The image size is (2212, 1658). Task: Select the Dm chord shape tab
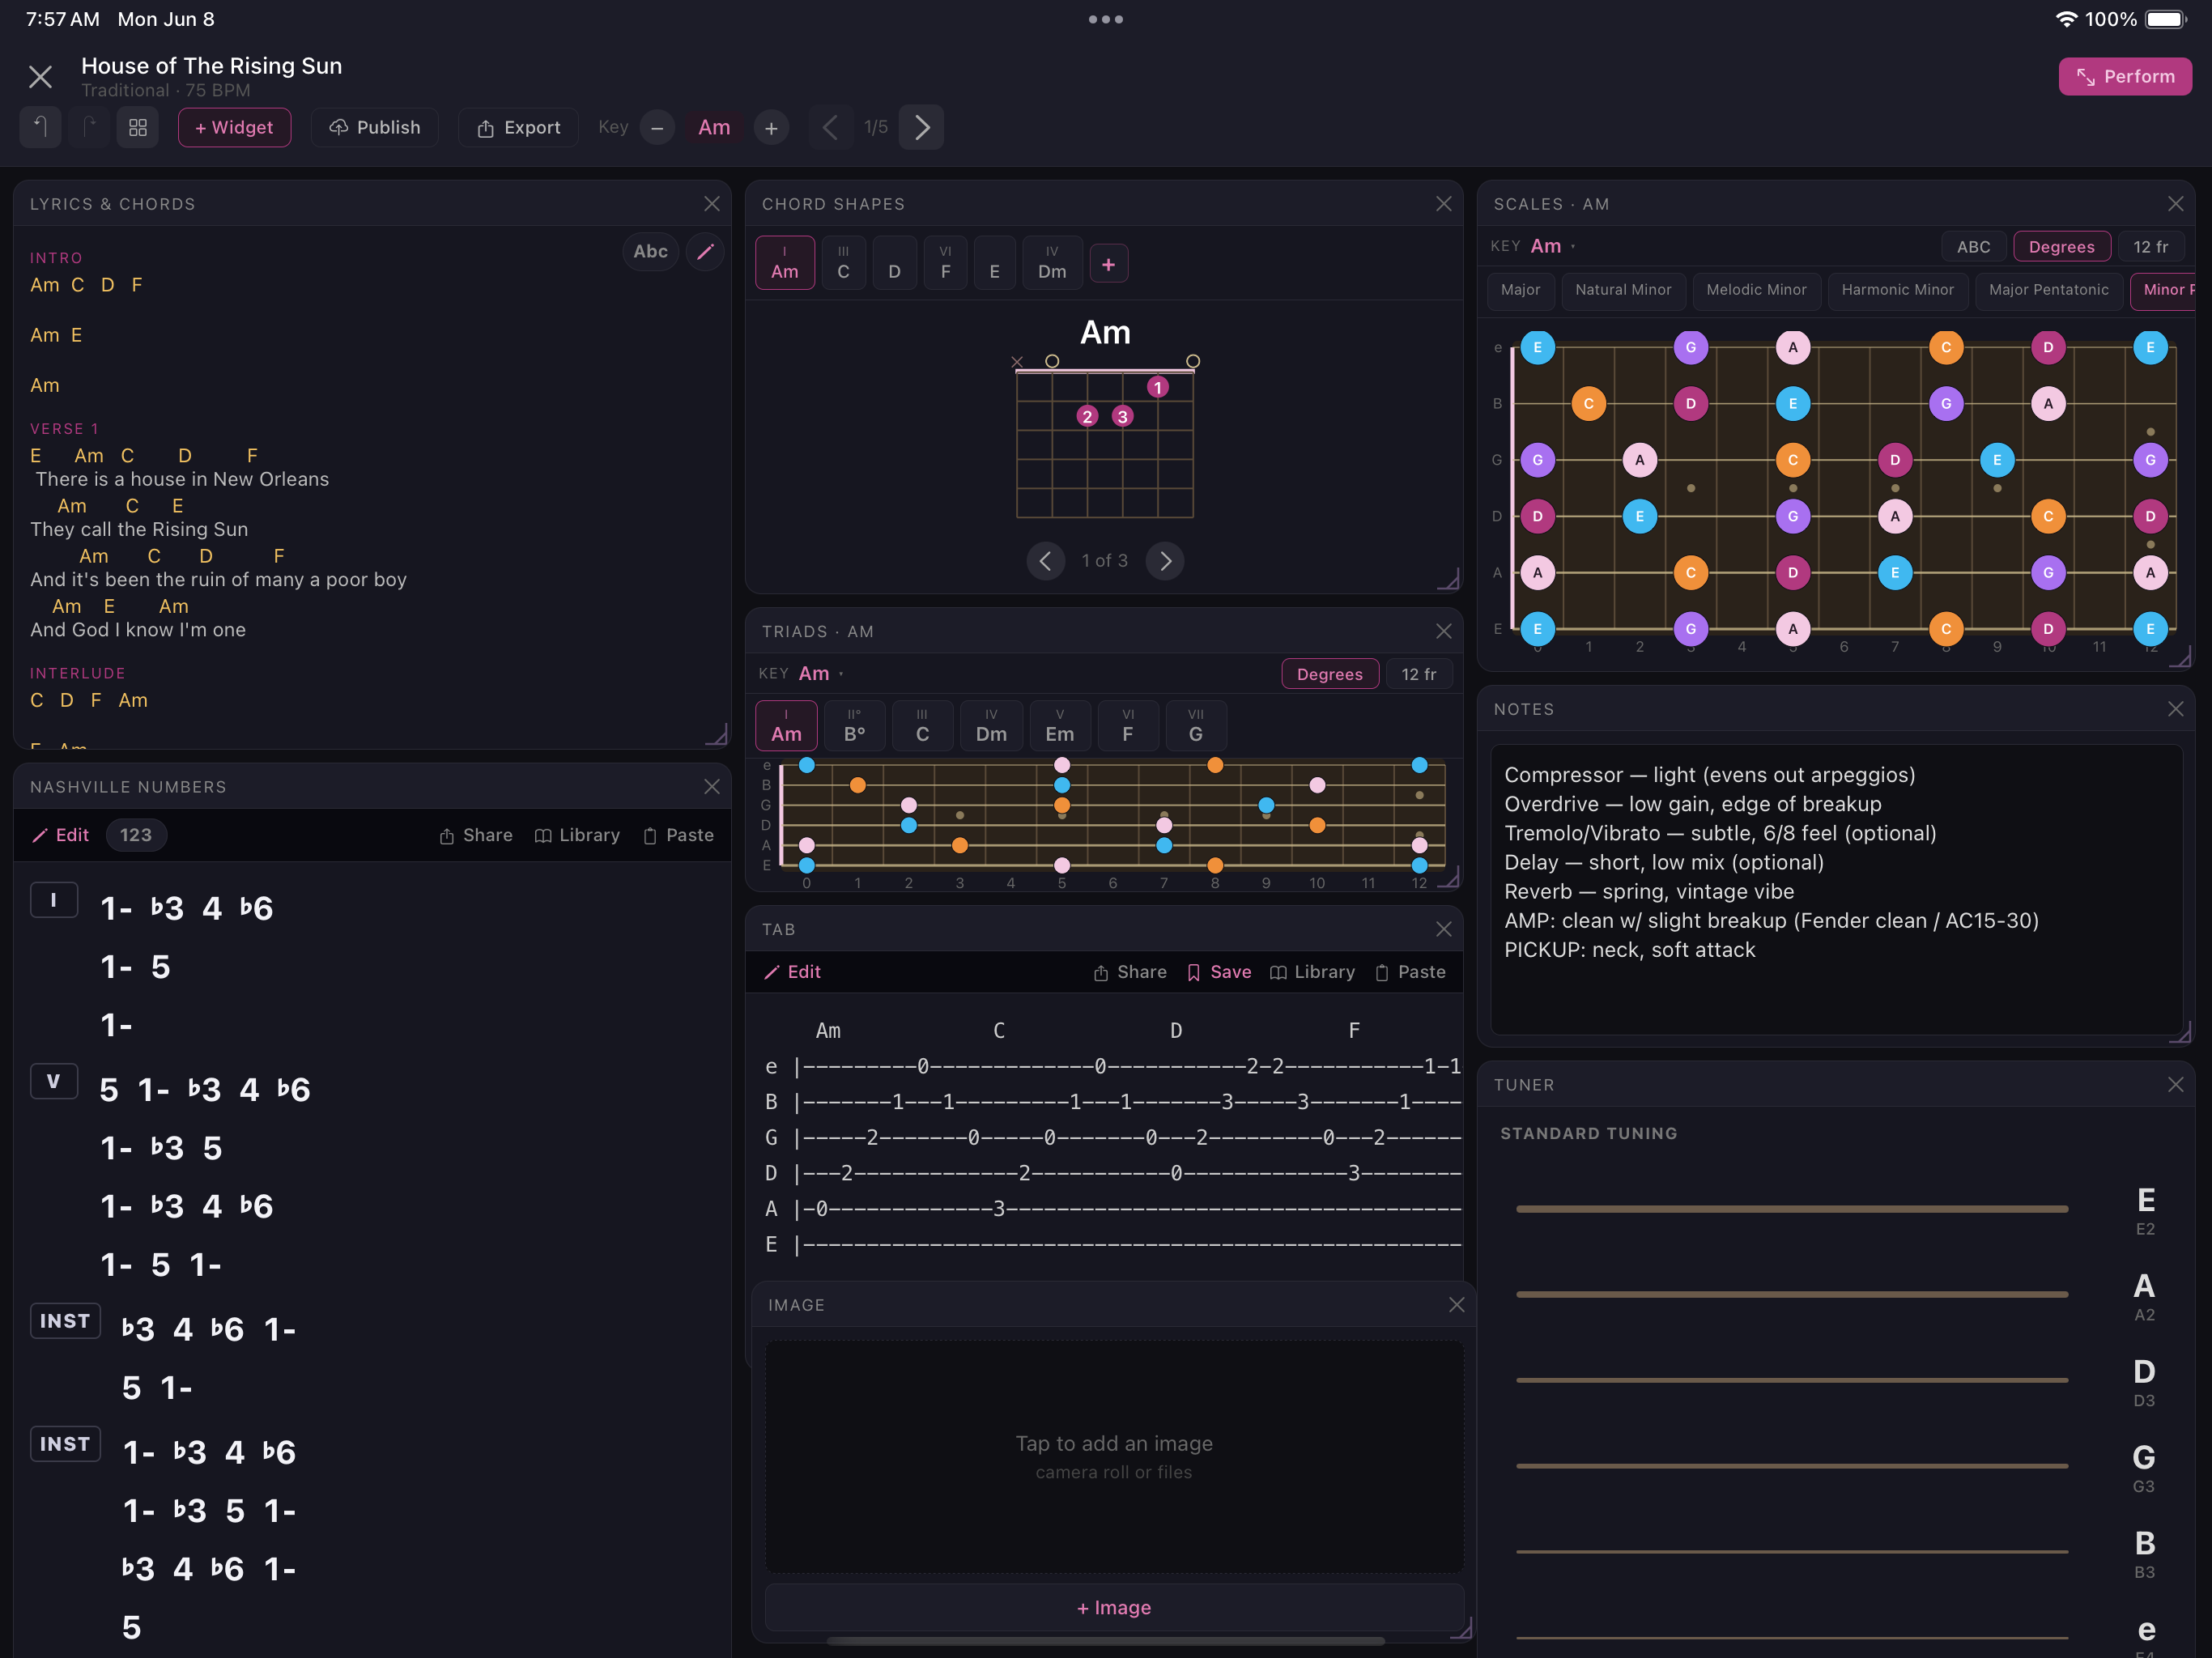(x=1052, y=263)
